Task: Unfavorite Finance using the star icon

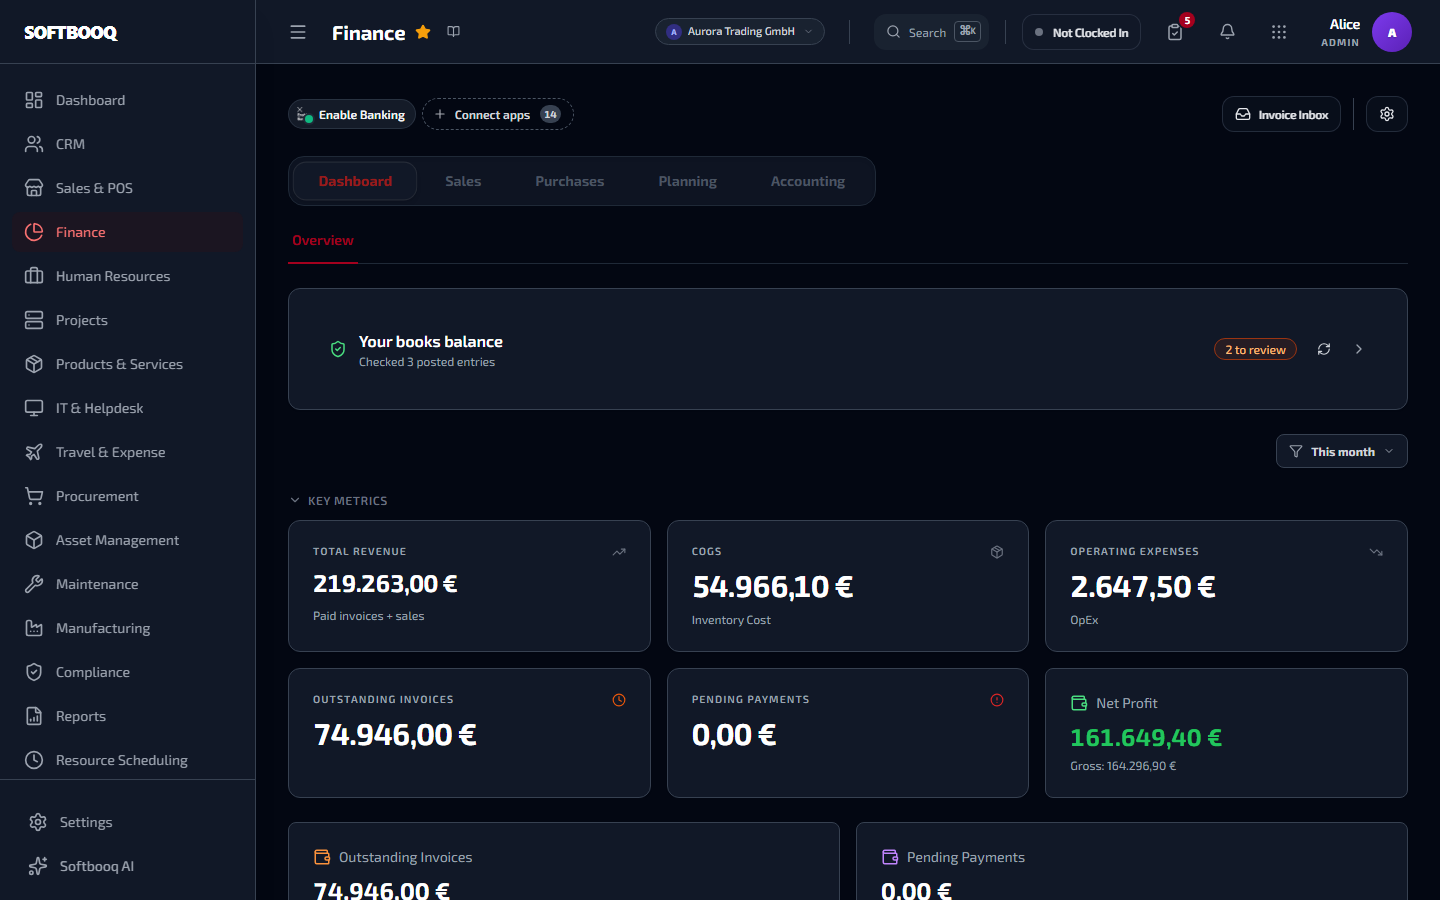Action: [x=423, y=32]
